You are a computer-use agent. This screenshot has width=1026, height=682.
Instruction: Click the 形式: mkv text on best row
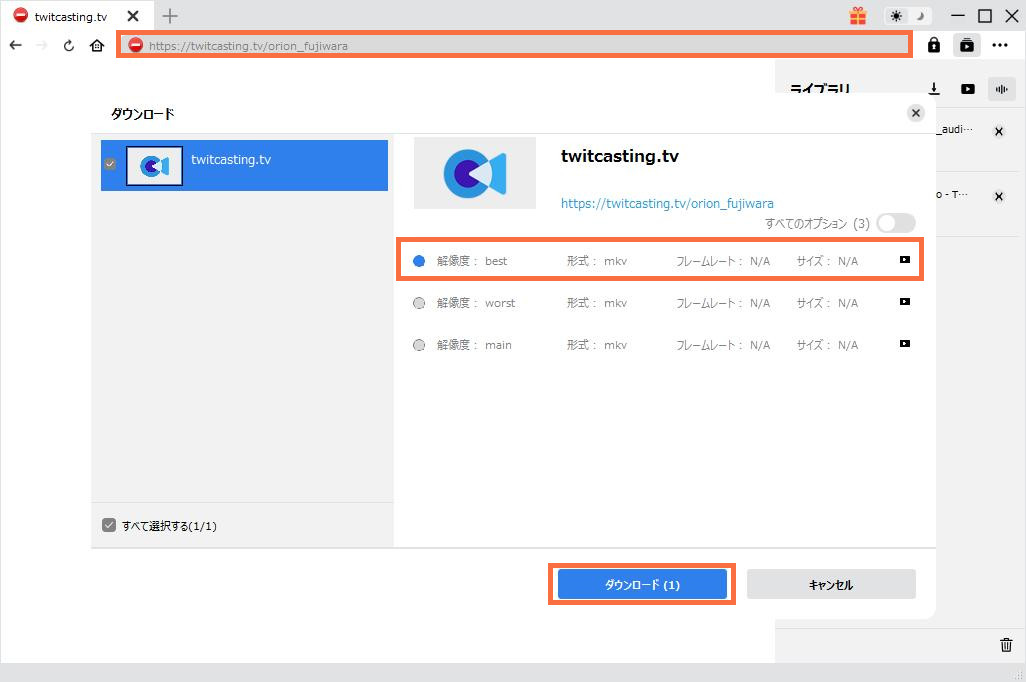pyautogui.click(x=597, y=261)
